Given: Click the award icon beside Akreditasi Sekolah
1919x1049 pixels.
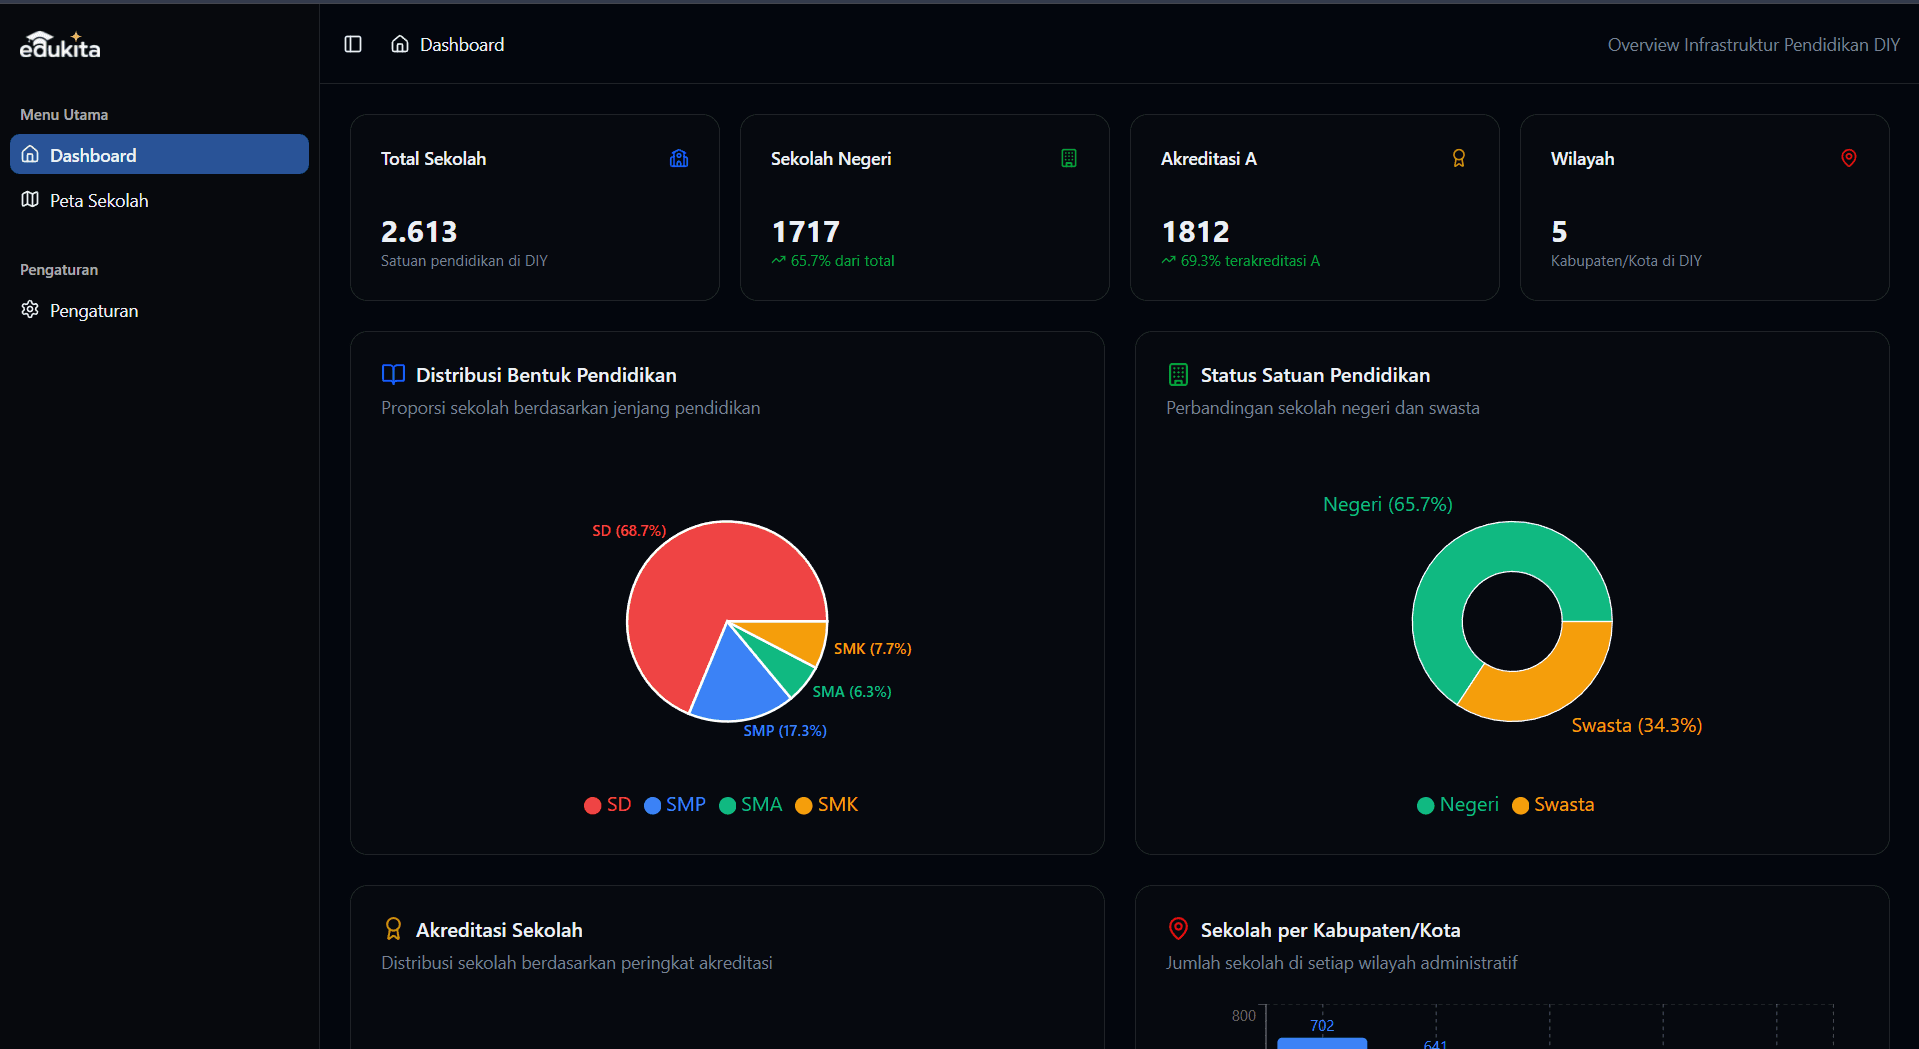Looking at the screenshot, I should click(393, 929).
